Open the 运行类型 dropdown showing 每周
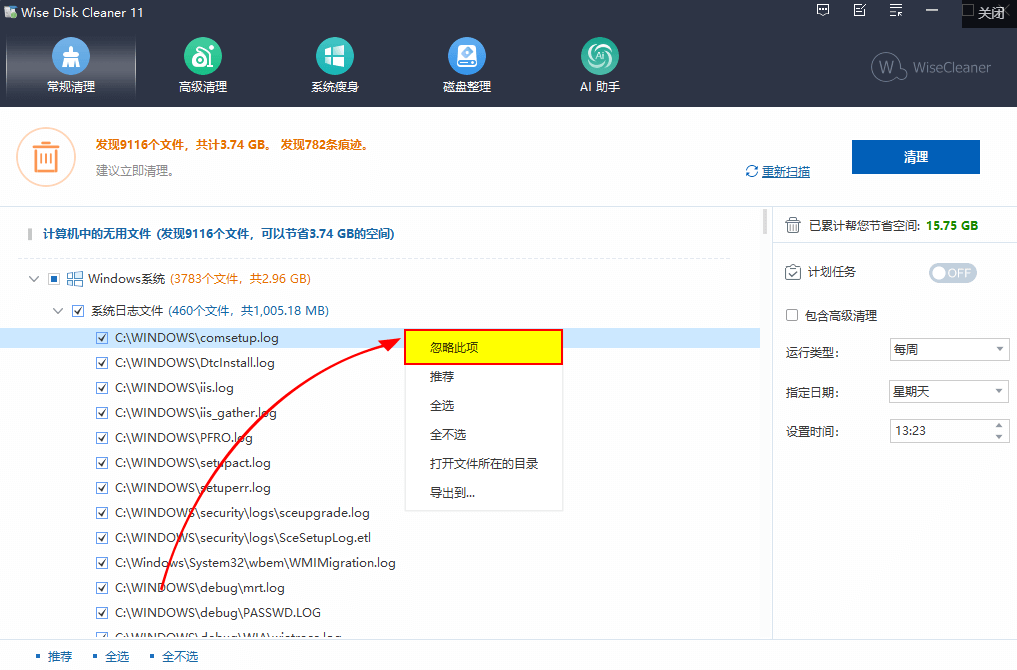 (x=949, y=350)
